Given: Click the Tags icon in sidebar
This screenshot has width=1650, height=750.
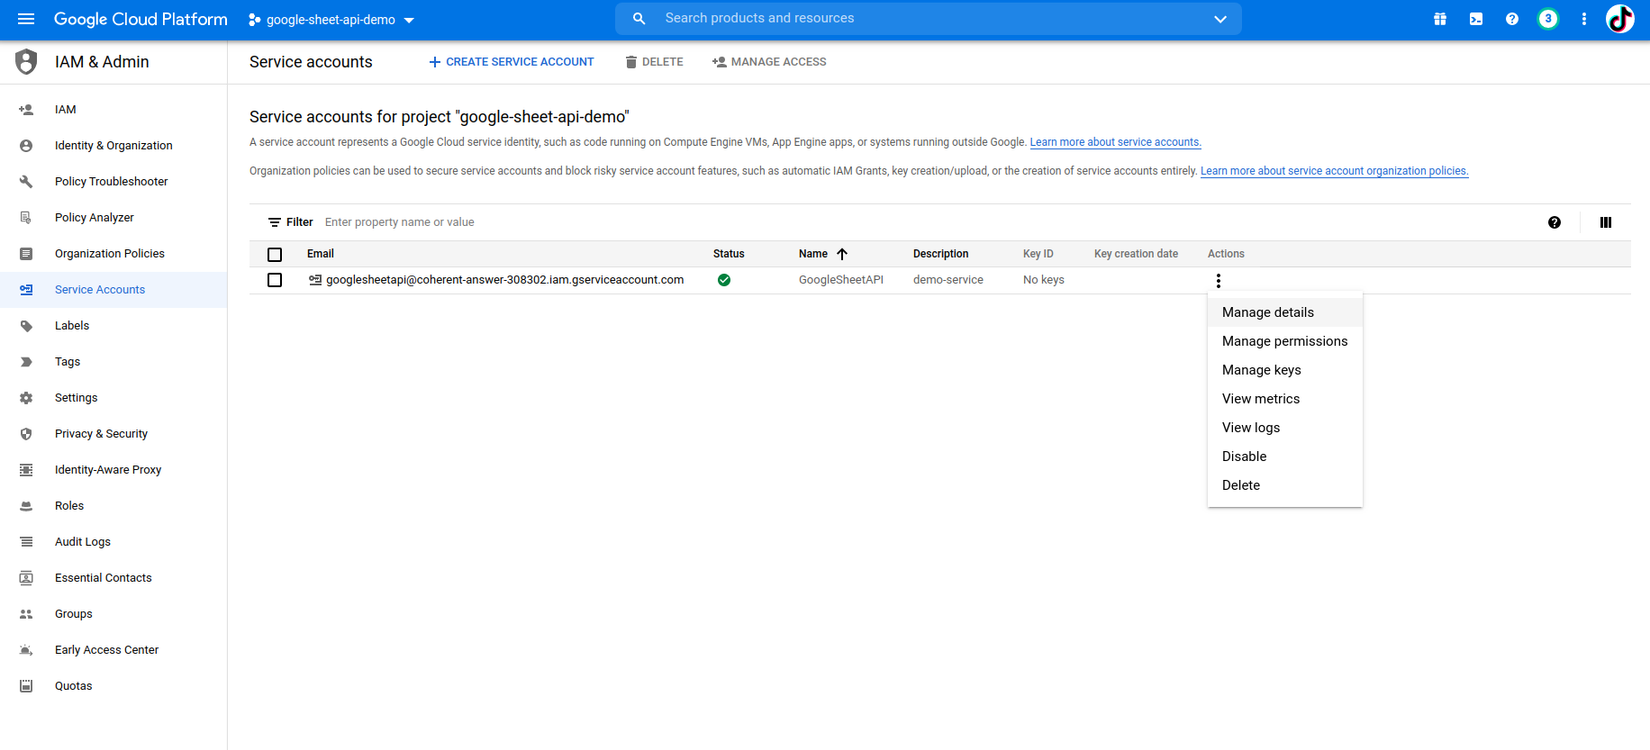Looking at the screenshot, I should (26, 362).
